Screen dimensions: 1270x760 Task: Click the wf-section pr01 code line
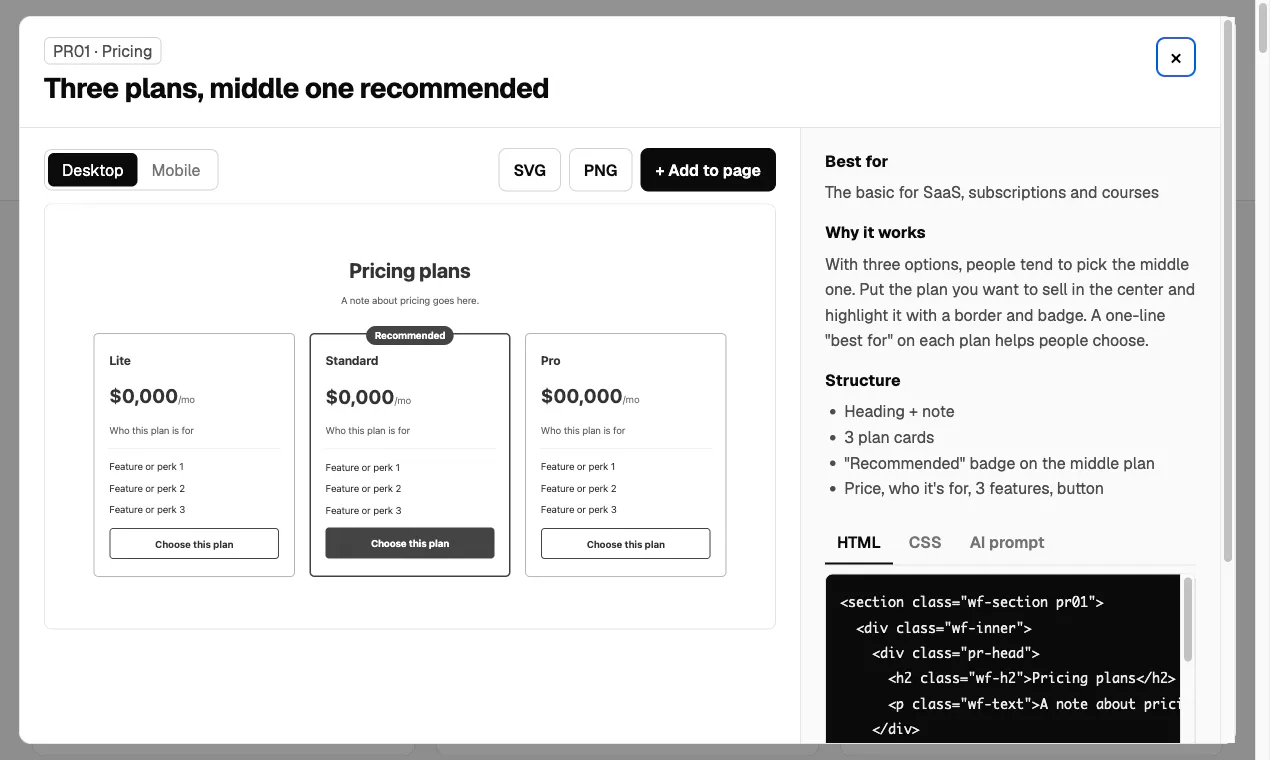tap(971, 602)
